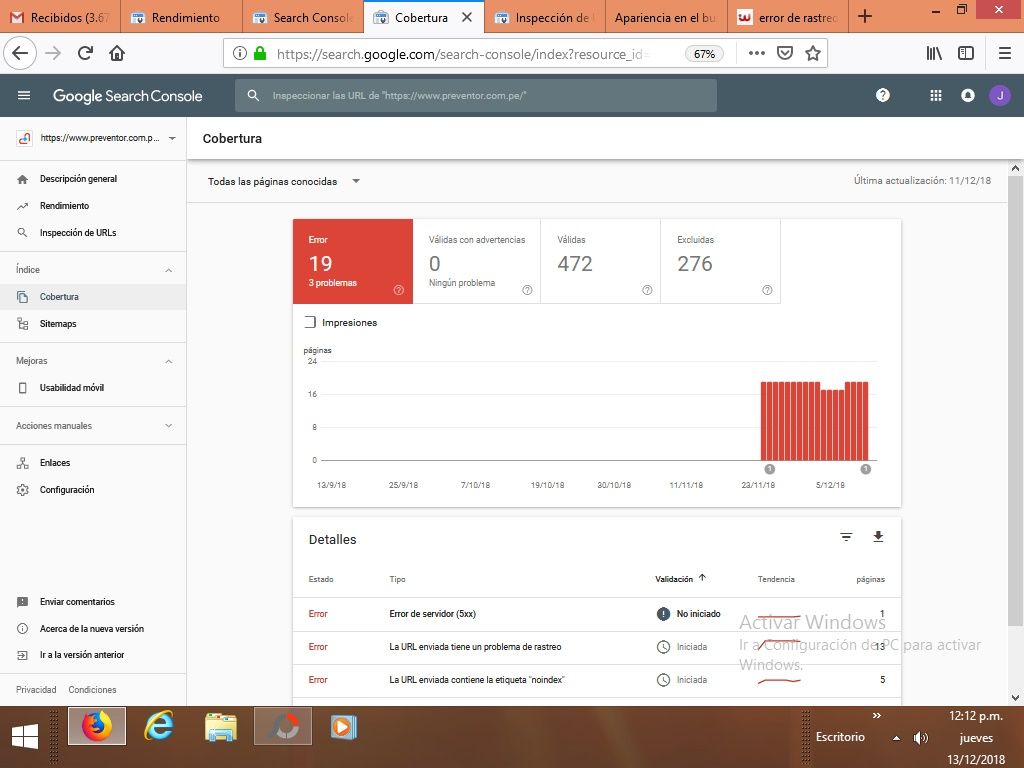Open the Firefox application menu

[x=1005, y=54]
